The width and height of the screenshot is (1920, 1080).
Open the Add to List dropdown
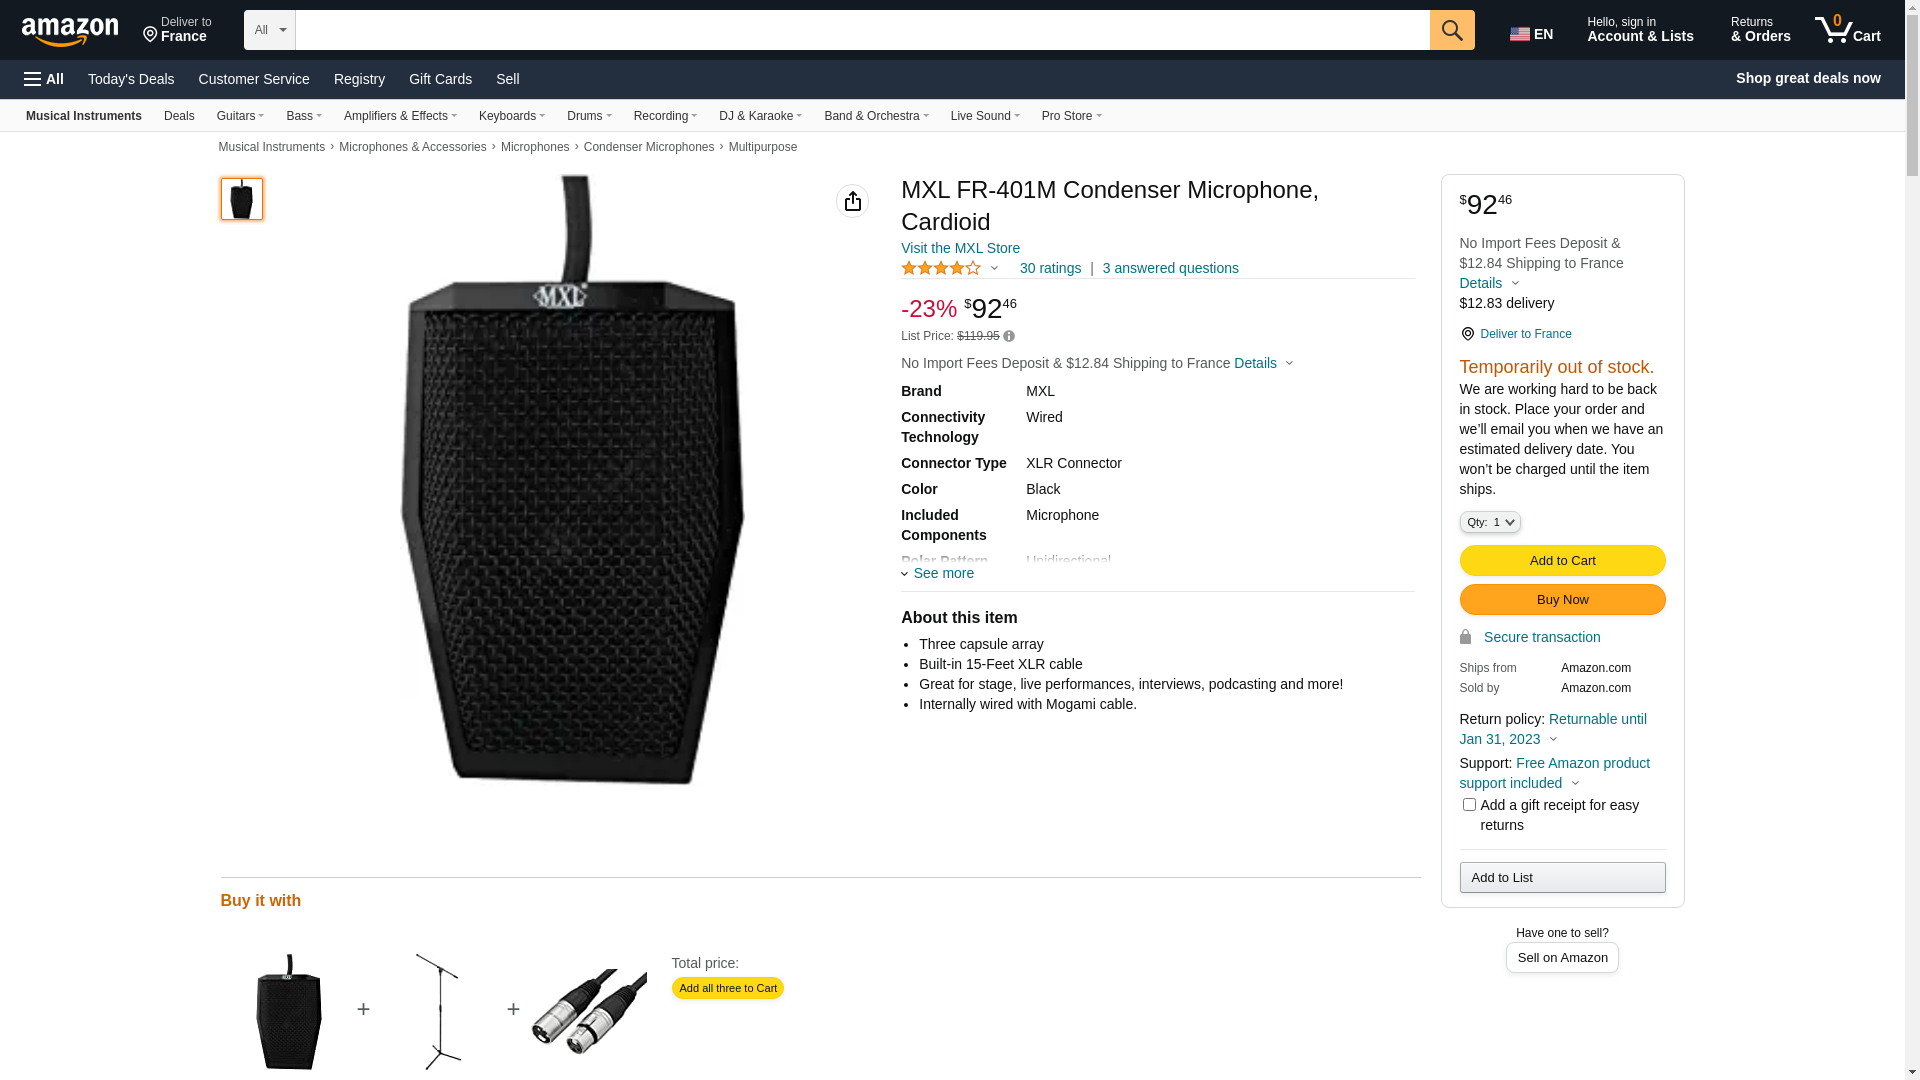tap(1562, 877)
